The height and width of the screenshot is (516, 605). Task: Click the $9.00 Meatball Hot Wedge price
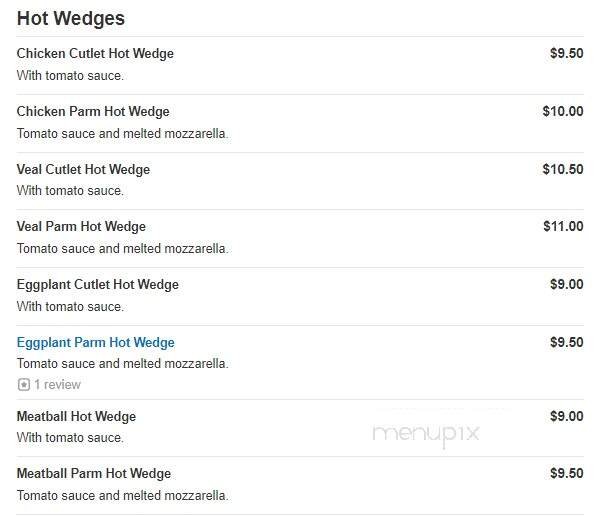coord(566,417)
